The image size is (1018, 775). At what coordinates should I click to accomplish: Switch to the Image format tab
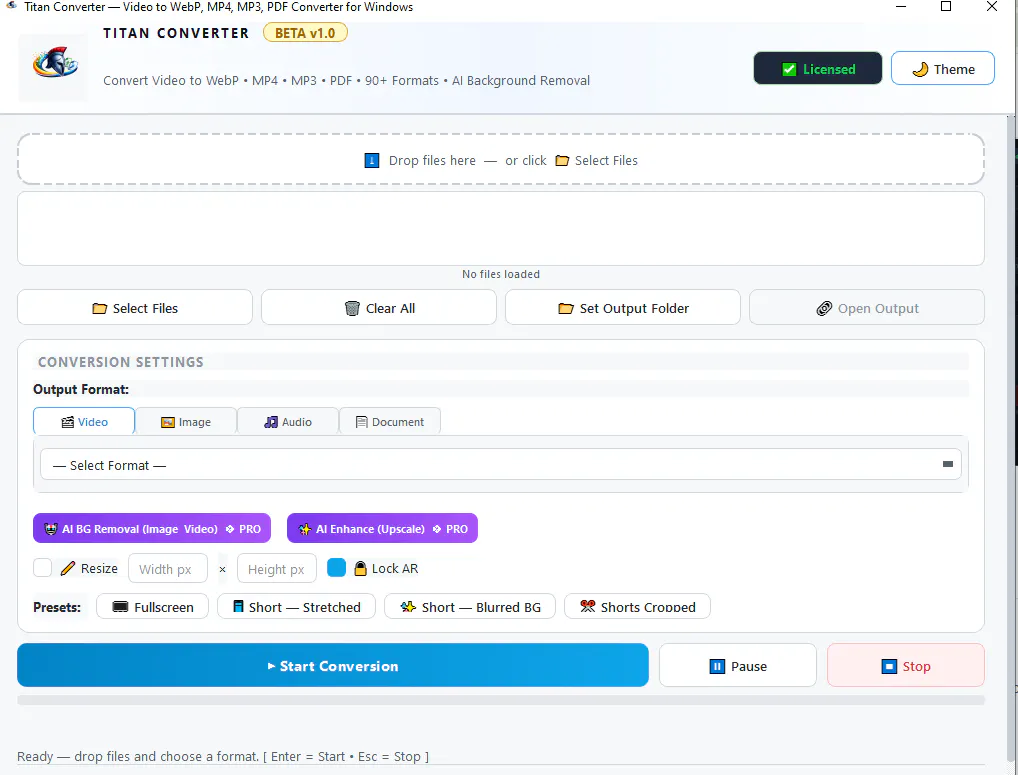[186, 422]
